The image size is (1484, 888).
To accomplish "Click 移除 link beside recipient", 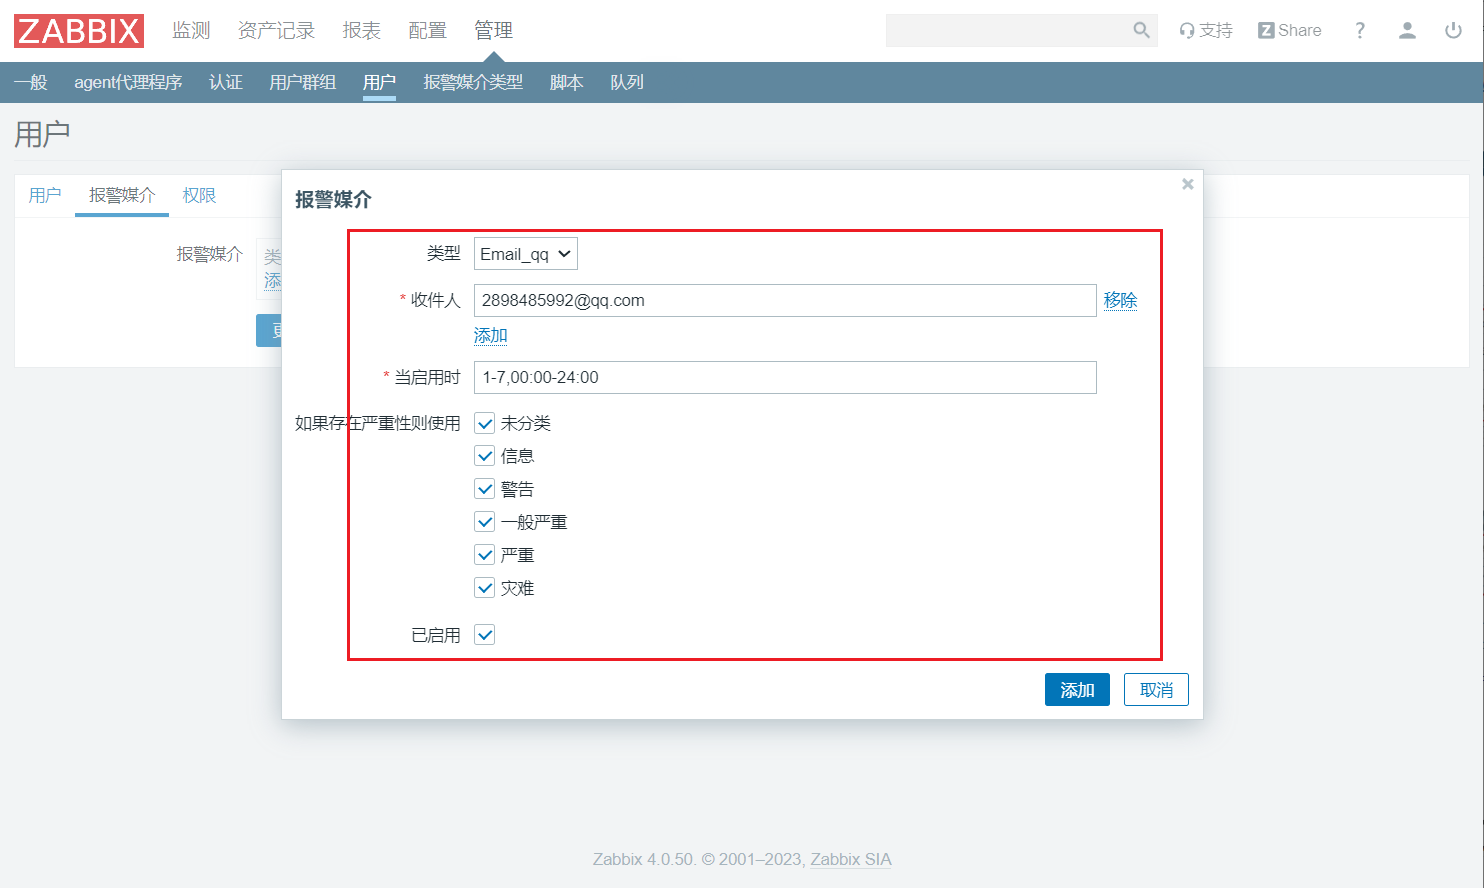I will click(x=1120, y=300).
